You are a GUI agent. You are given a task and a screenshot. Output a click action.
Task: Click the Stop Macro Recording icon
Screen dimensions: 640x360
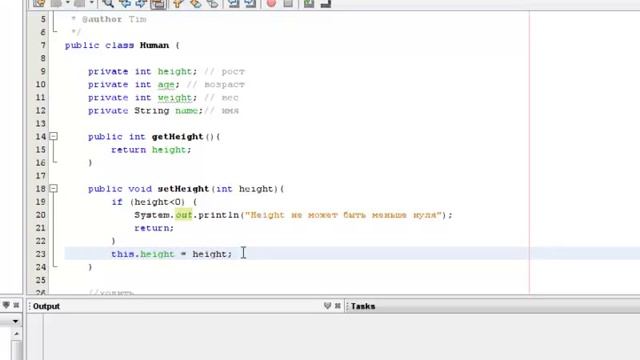288,4
